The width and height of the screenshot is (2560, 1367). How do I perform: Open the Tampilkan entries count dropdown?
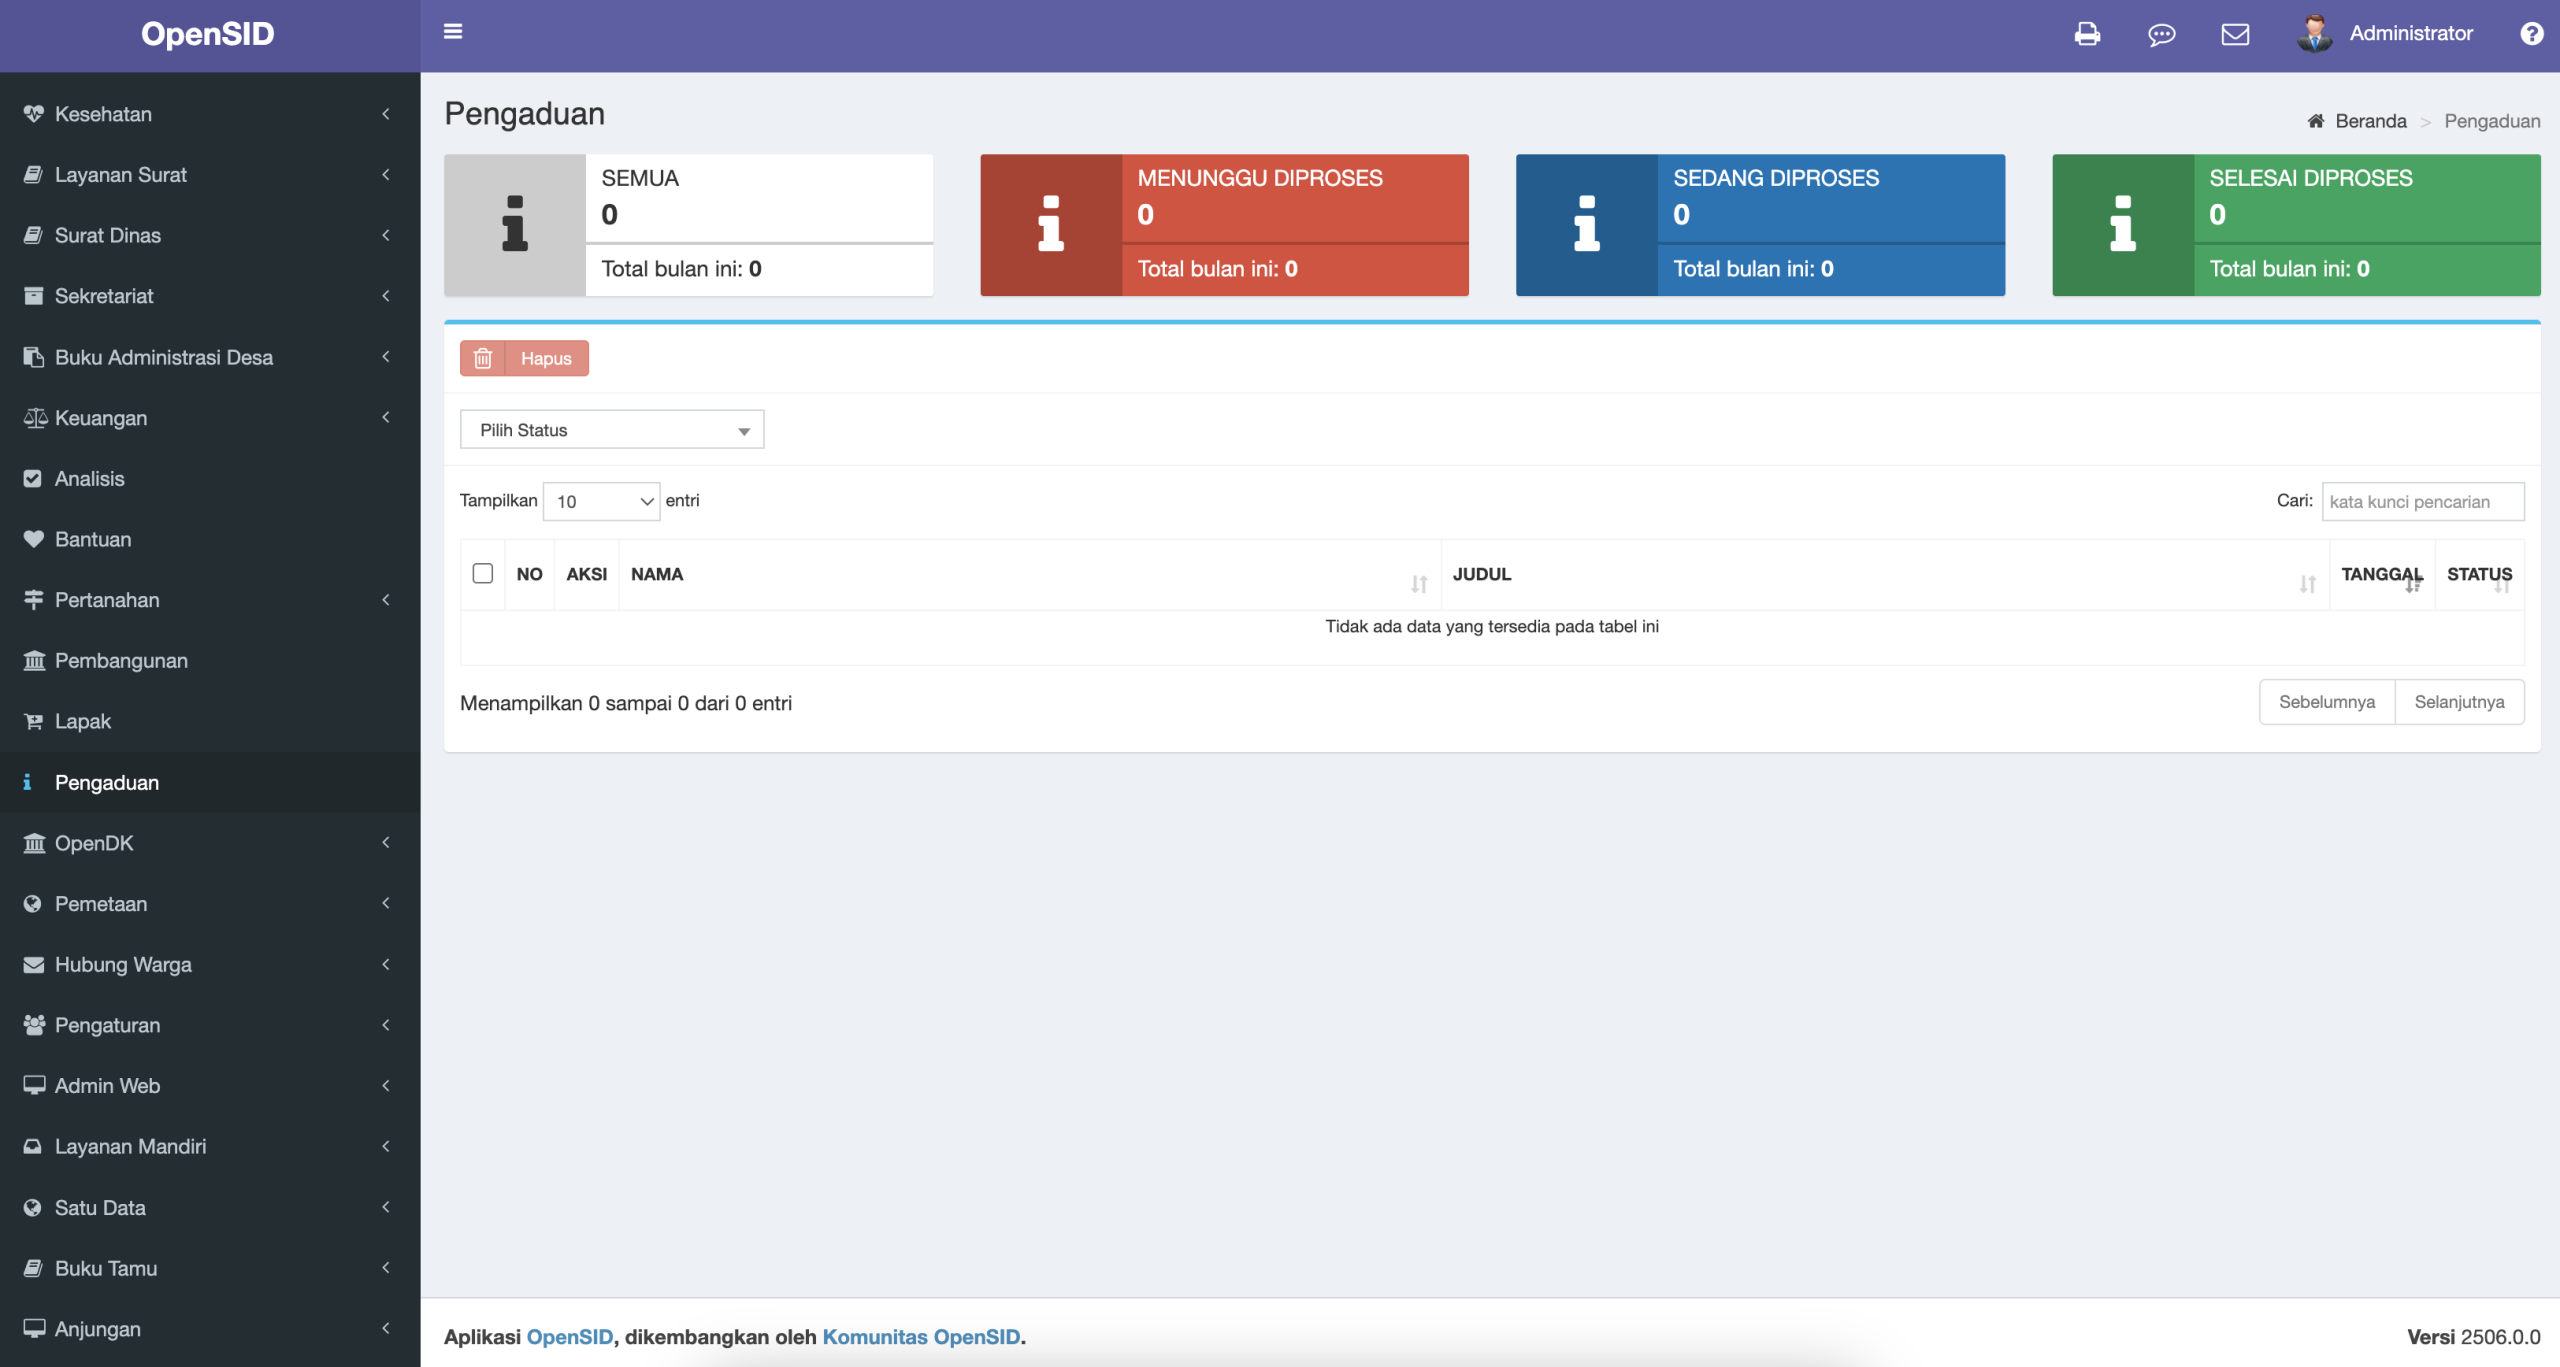[601, 501]
